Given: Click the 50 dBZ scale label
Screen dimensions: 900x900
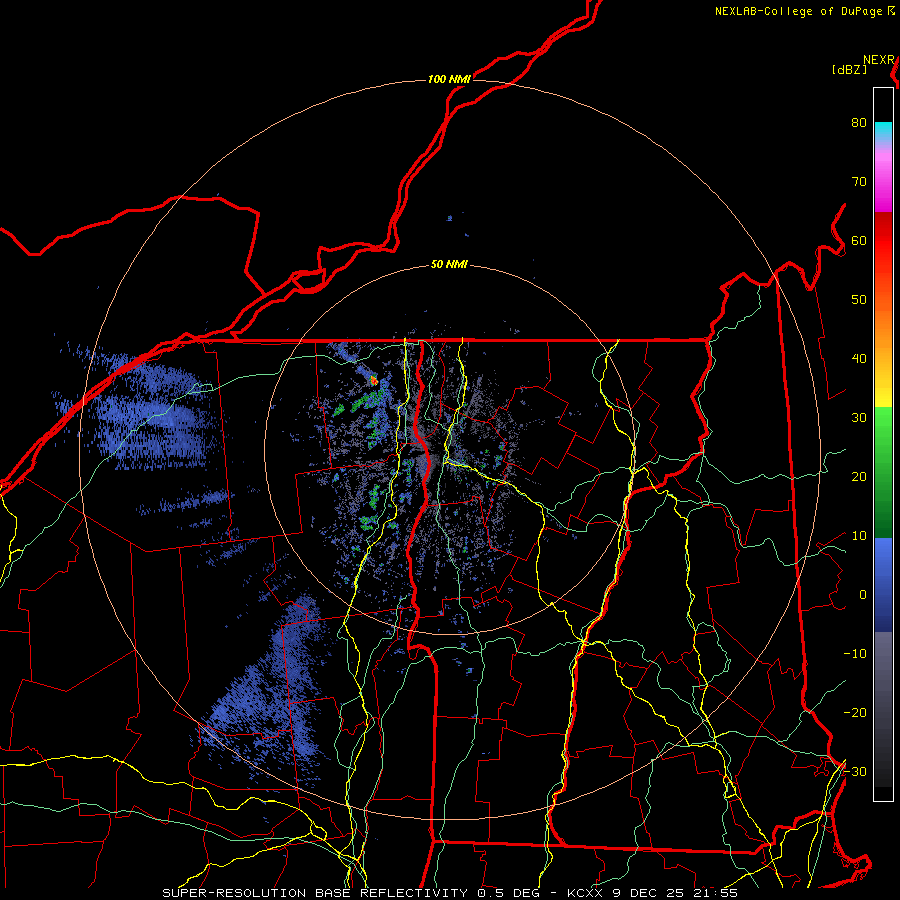Looking at the screenshot, I should [859, 300].
